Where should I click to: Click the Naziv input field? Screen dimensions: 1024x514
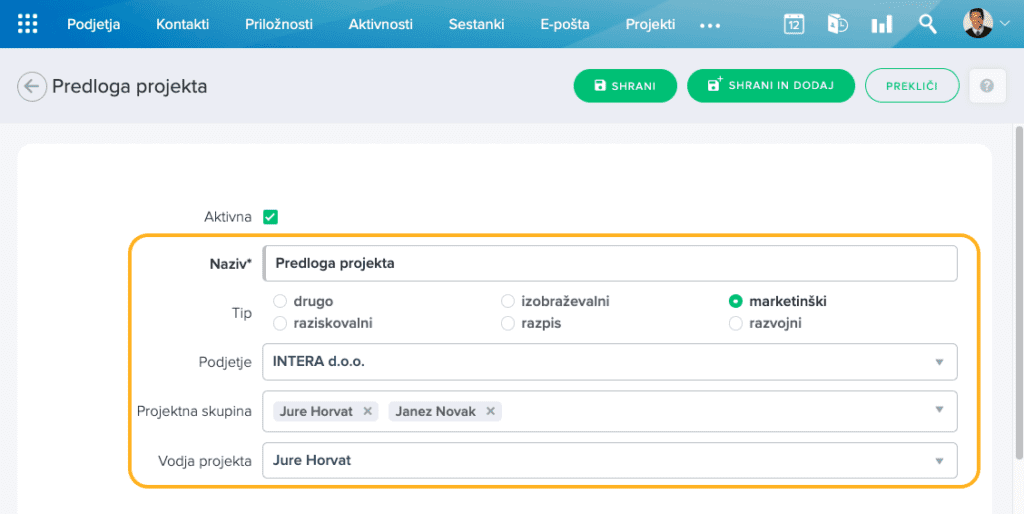610,263
